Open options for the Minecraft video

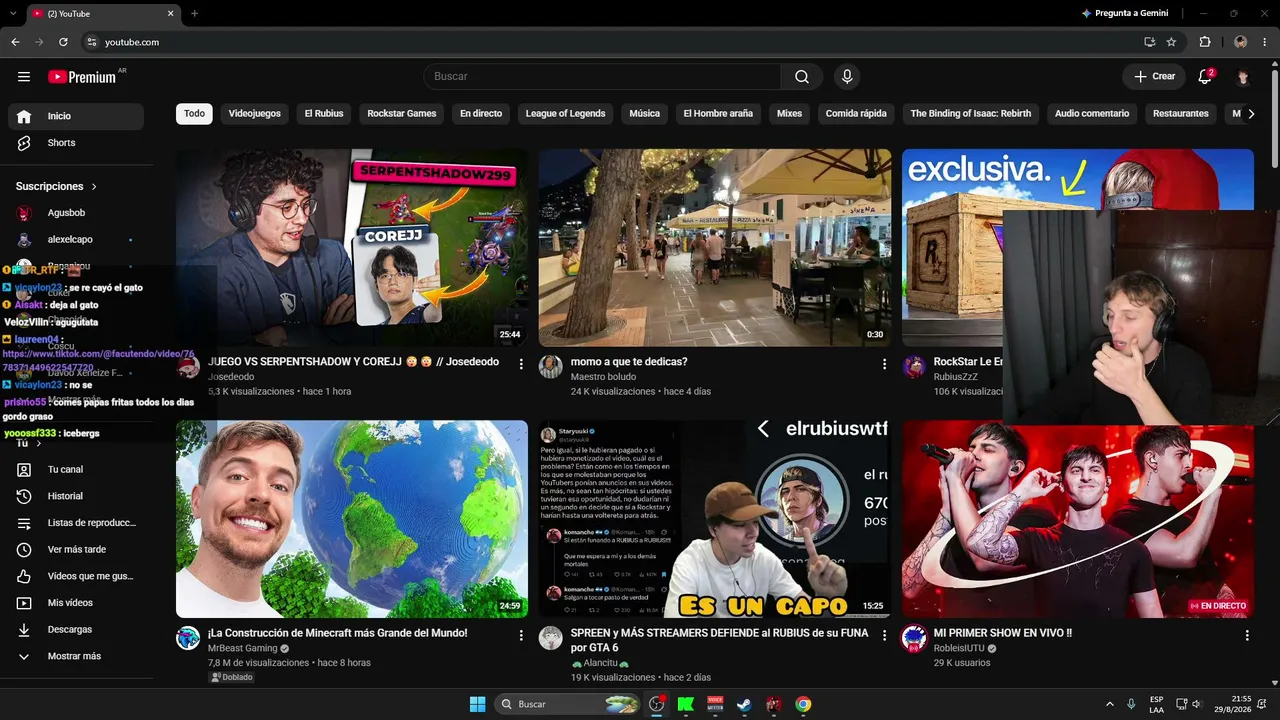521,635
